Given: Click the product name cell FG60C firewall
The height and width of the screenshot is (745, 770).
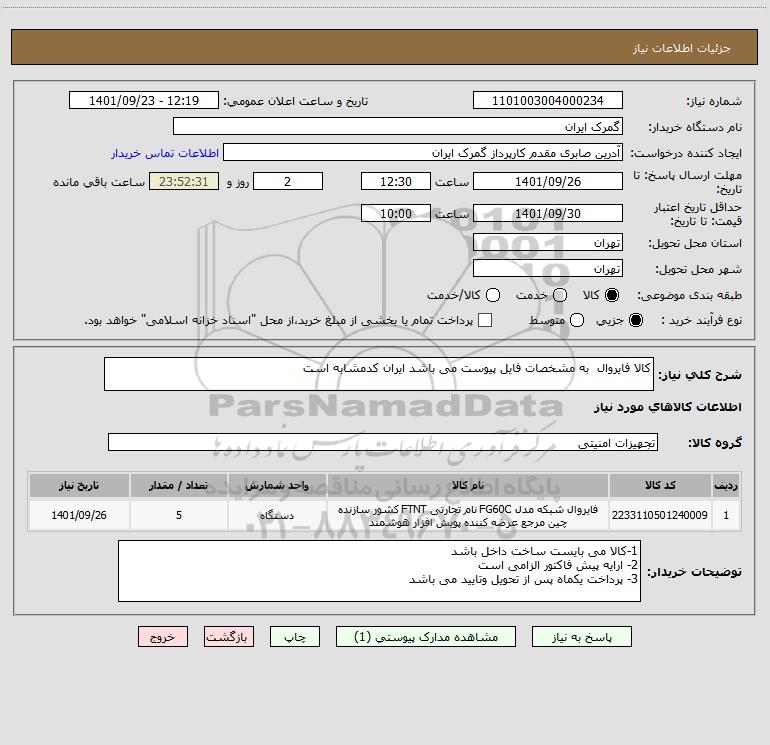Looking at the screenshot, I should point(468,515).
